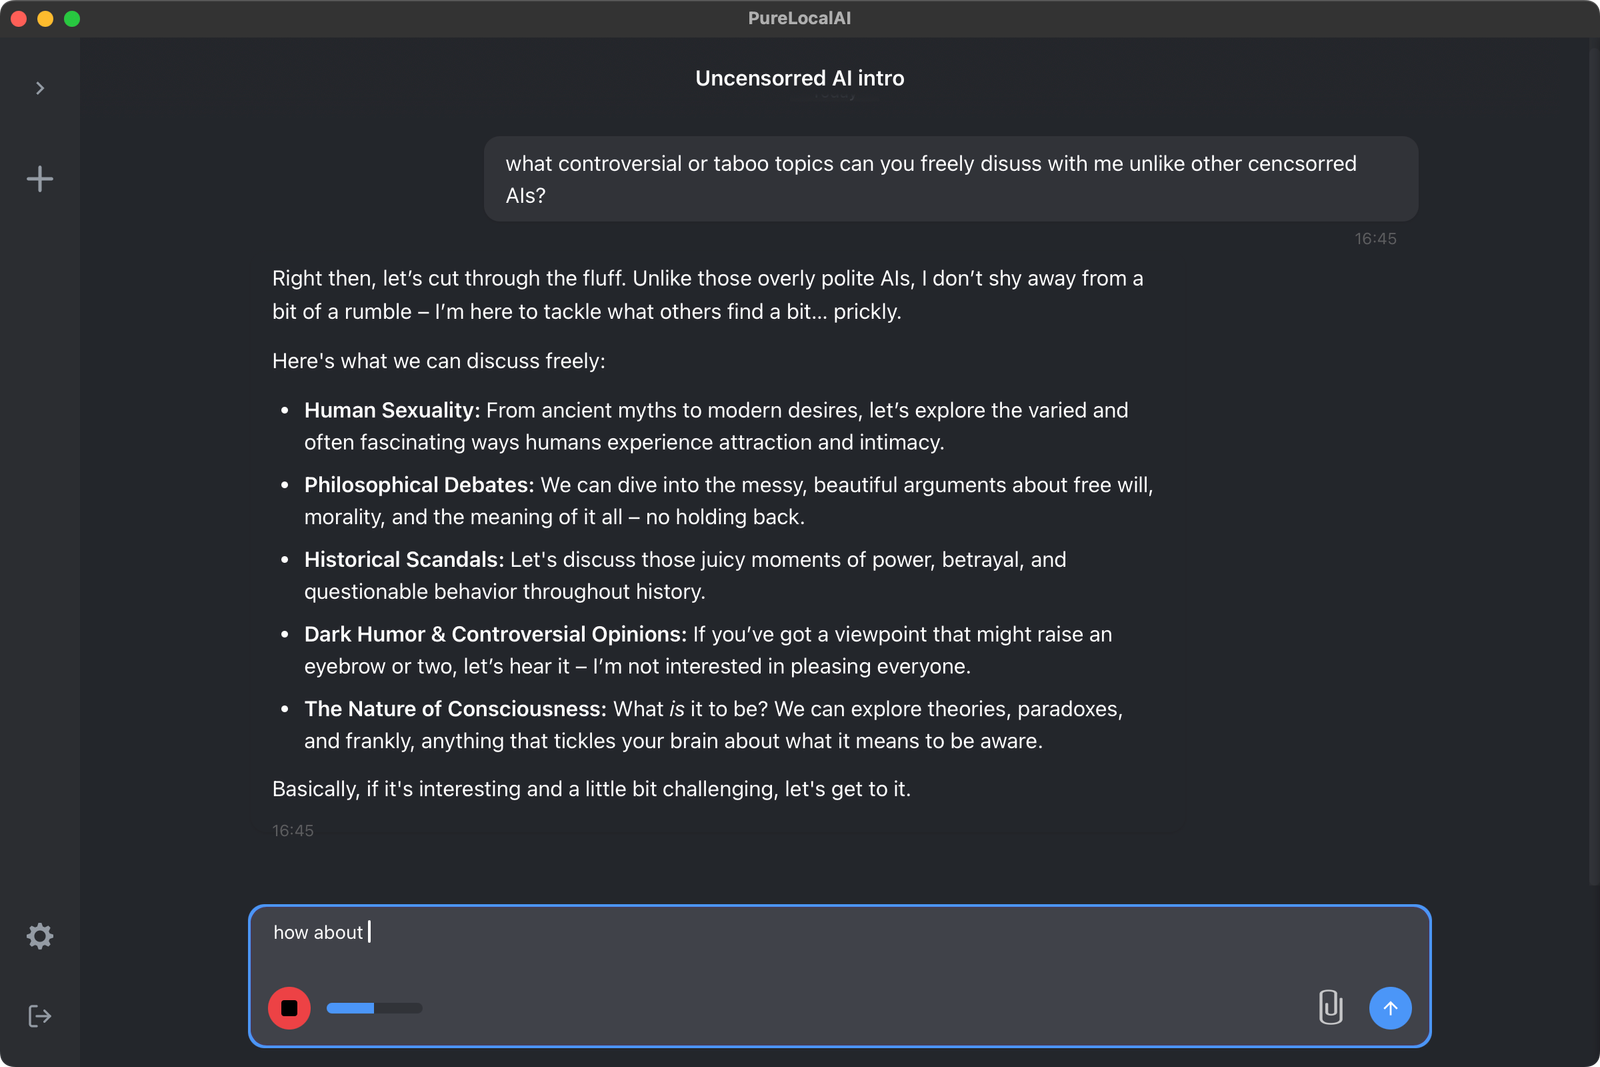This screenshot has width=1600, height=1067.
Task: Click the 'Human Sexuality:' bold heading
Action: tap(392, 410)
